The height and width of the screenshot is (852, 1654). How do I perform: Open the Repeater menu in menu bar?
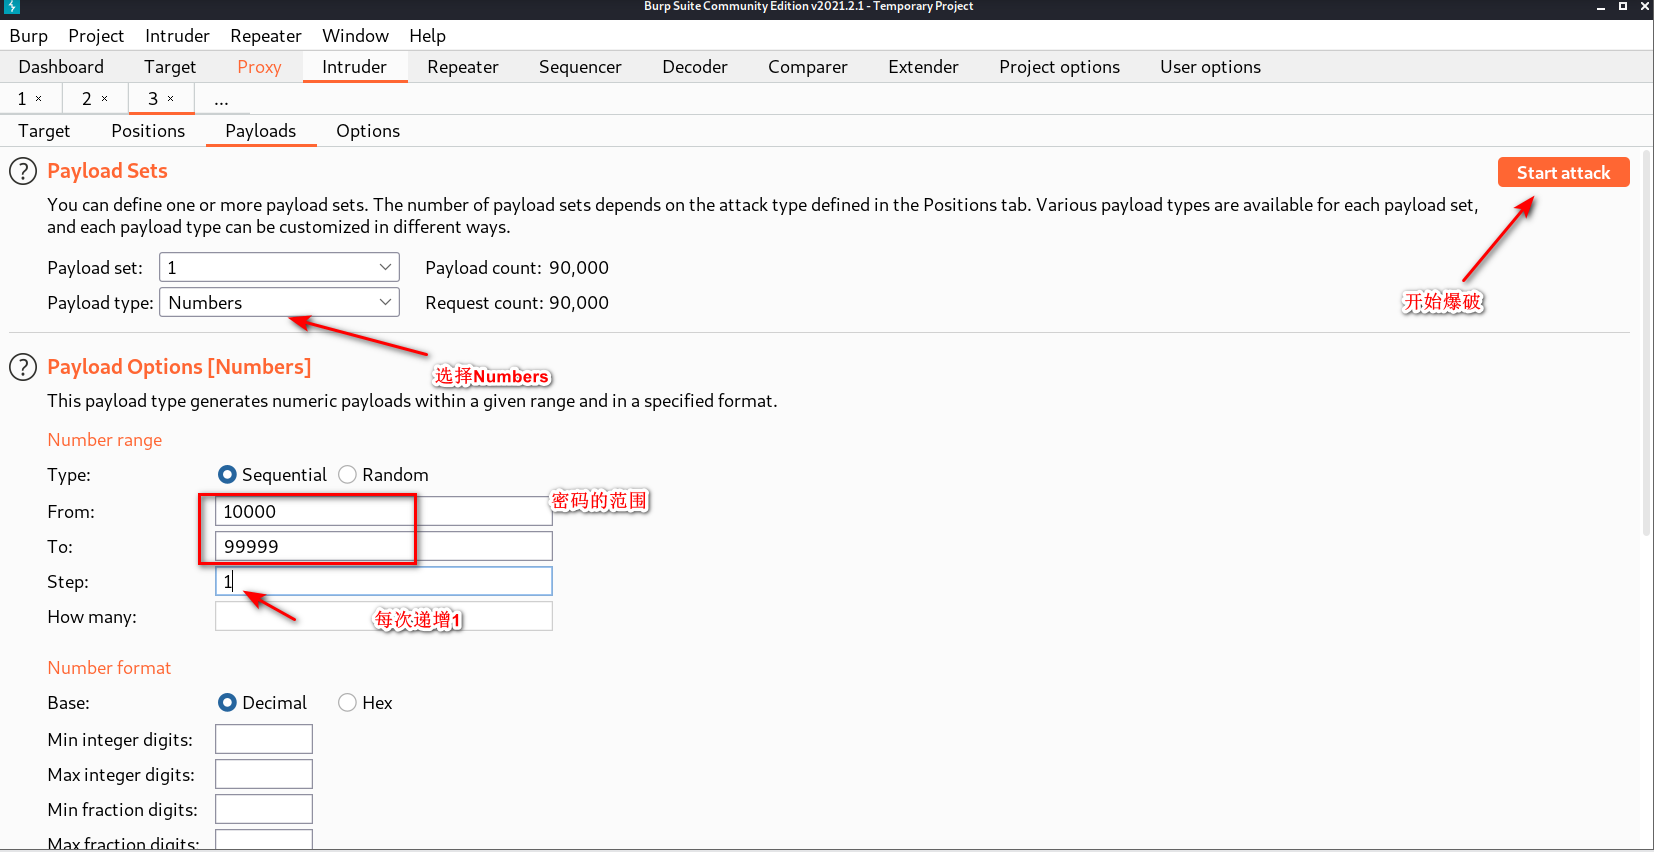point(265,36)
